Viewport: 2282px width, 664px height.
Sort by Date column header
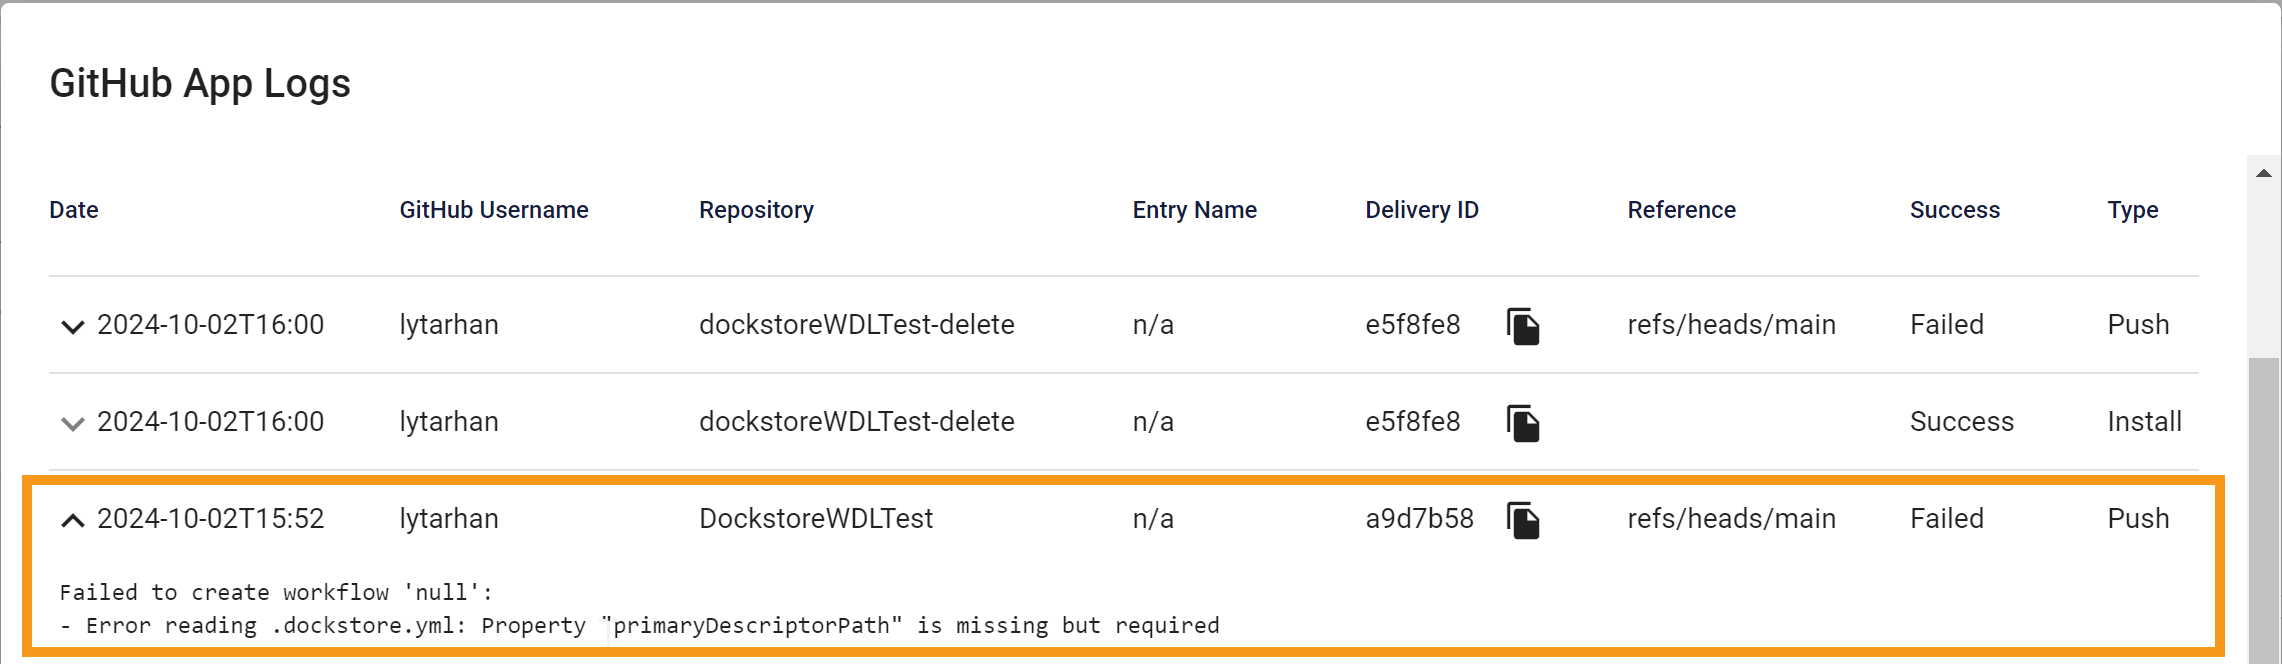(74, 210)
